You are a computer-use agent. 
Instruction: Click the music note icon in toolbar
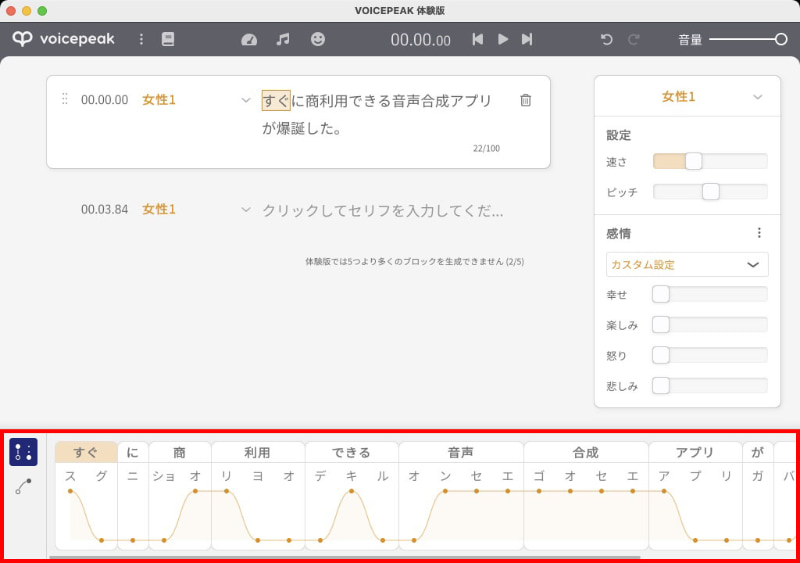(x=283, y=39)
